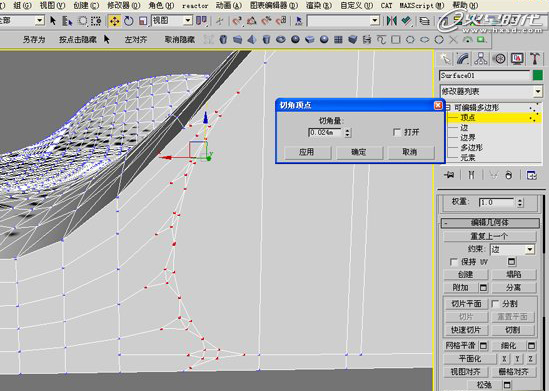Activate the Select and Move tool
Viewport: 549px width, 391px height.
pos(114,21)
